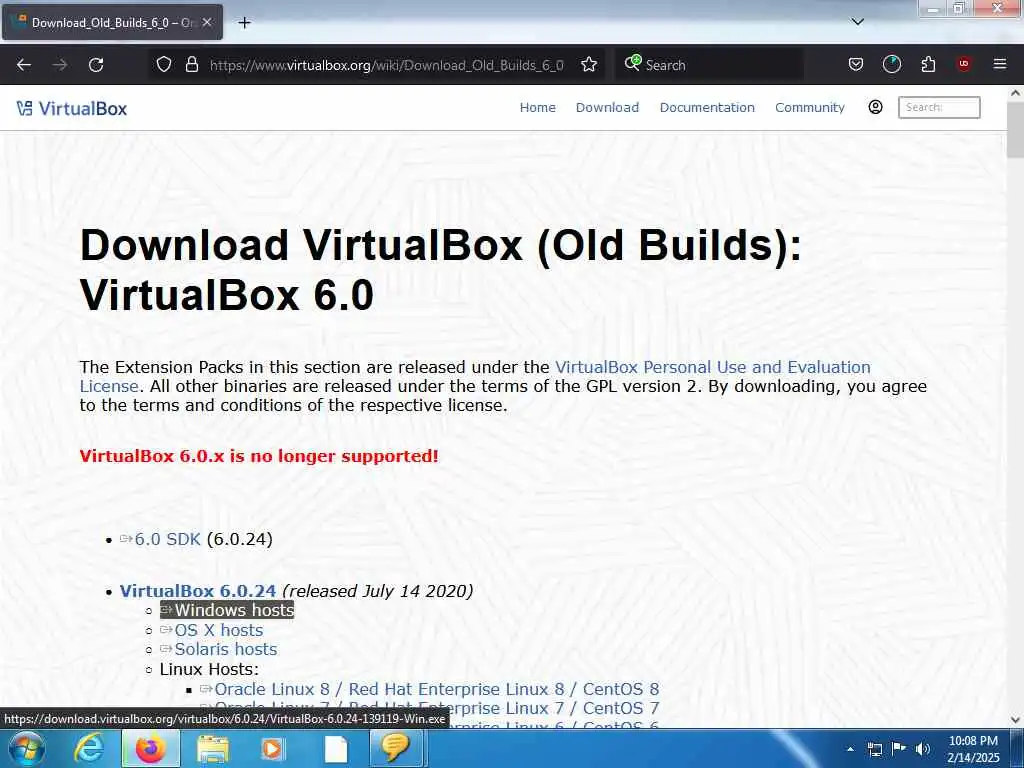
Task: Bookmark this page with the star icon
Action: coord(588,64)
